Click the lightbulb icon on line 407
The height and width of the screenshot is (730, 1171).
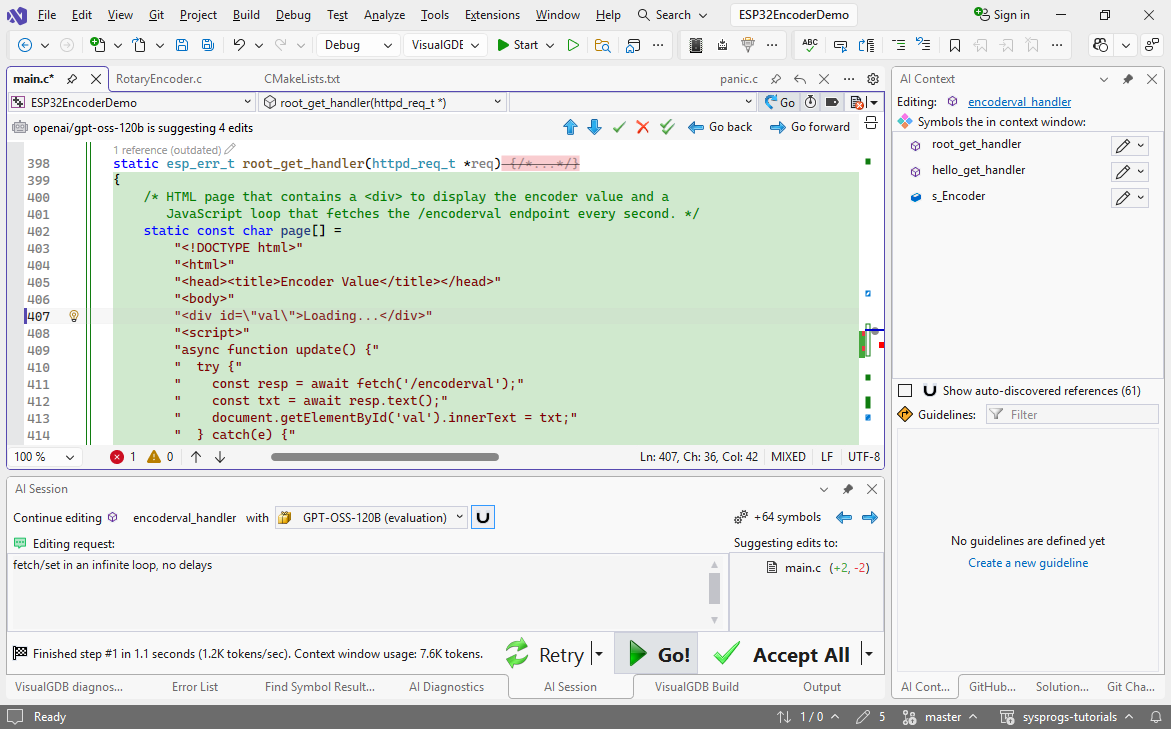tap(73, 316)
